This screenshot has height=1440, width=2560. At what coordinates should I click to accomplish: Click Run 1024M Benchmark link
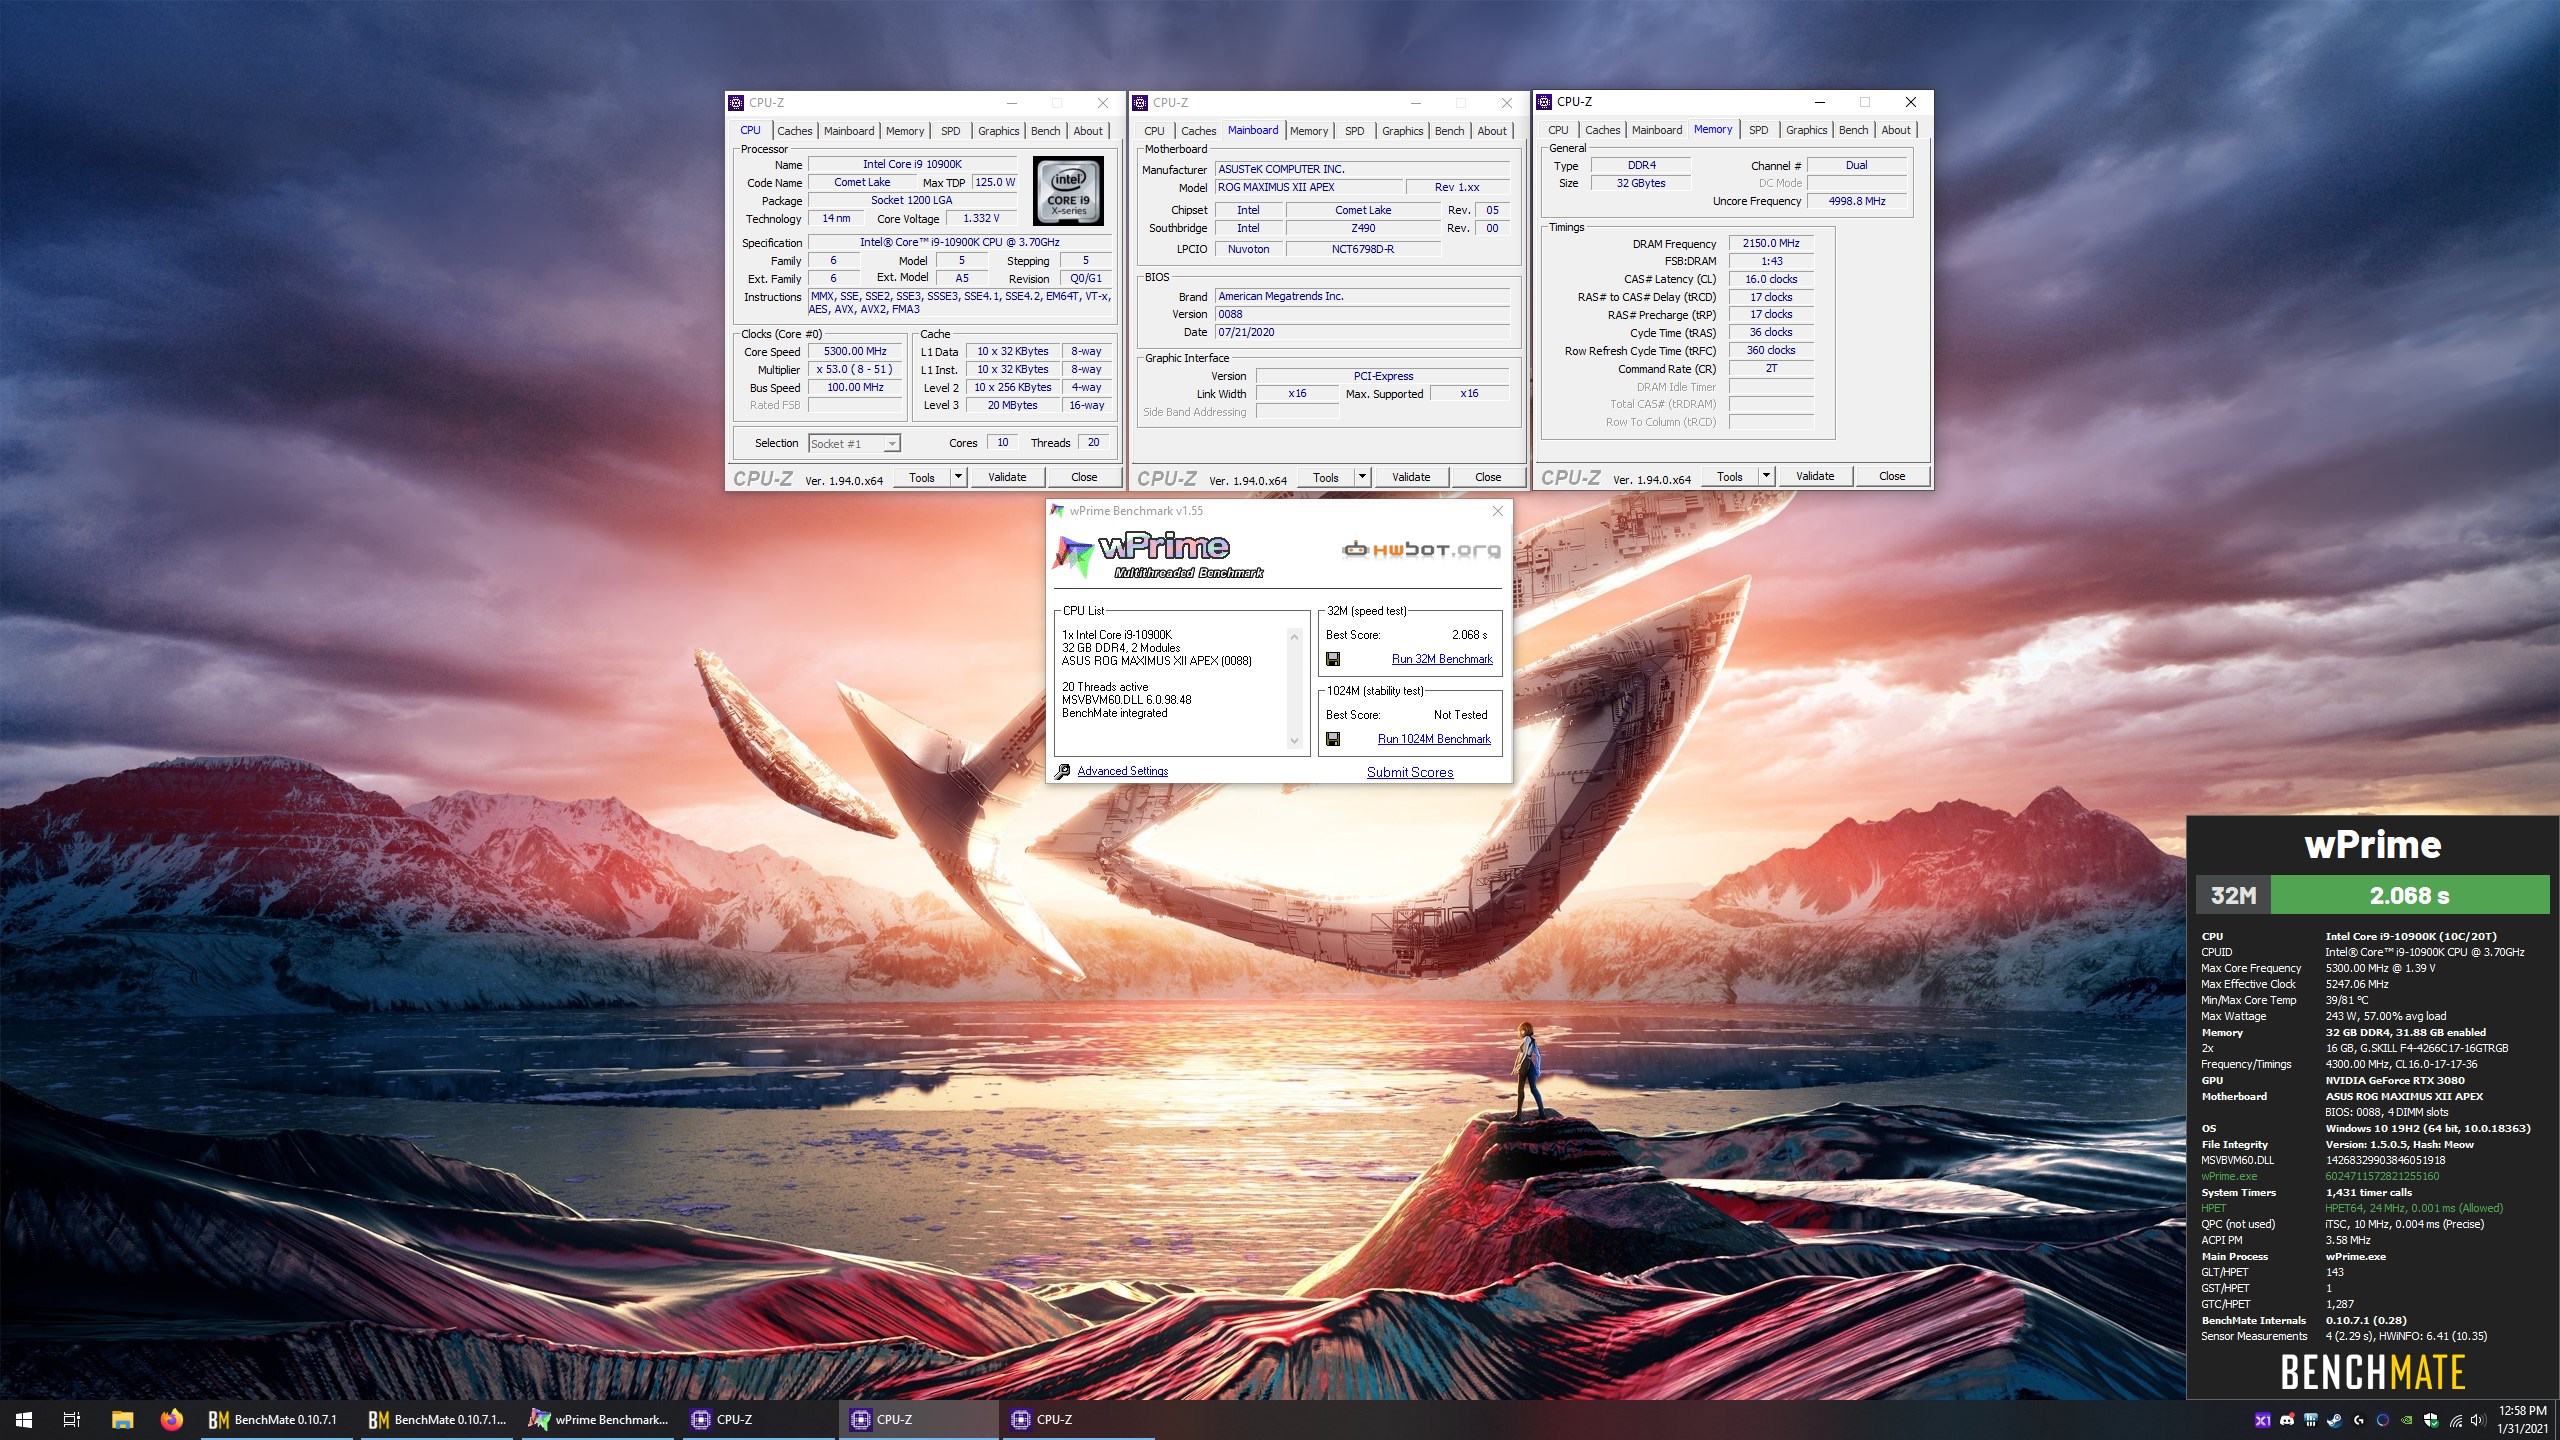pos(1434,739)
